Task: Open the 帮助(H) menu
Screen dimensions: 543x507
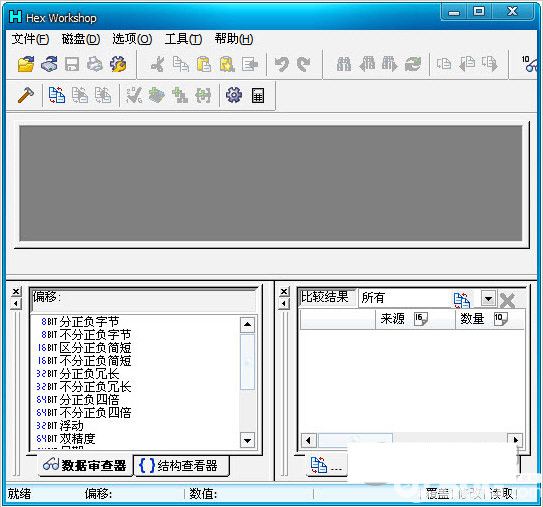Action: coord(234,39)
